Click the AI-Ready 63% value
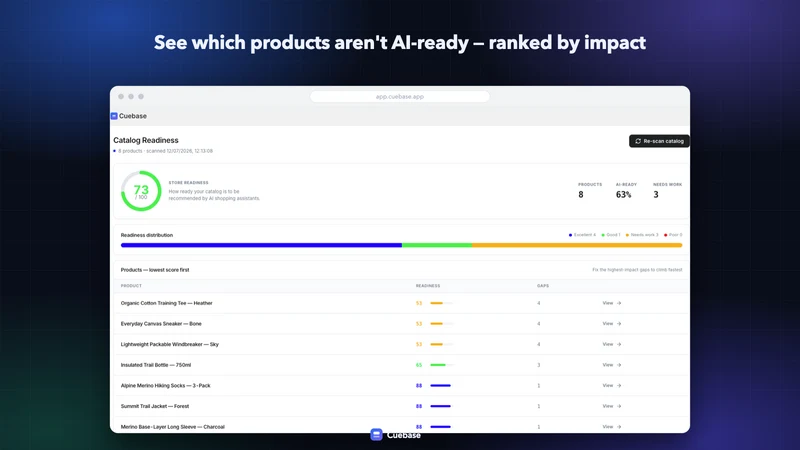This screenshot has width=800, height=450. pyautogui.click(x=623, y=194)
